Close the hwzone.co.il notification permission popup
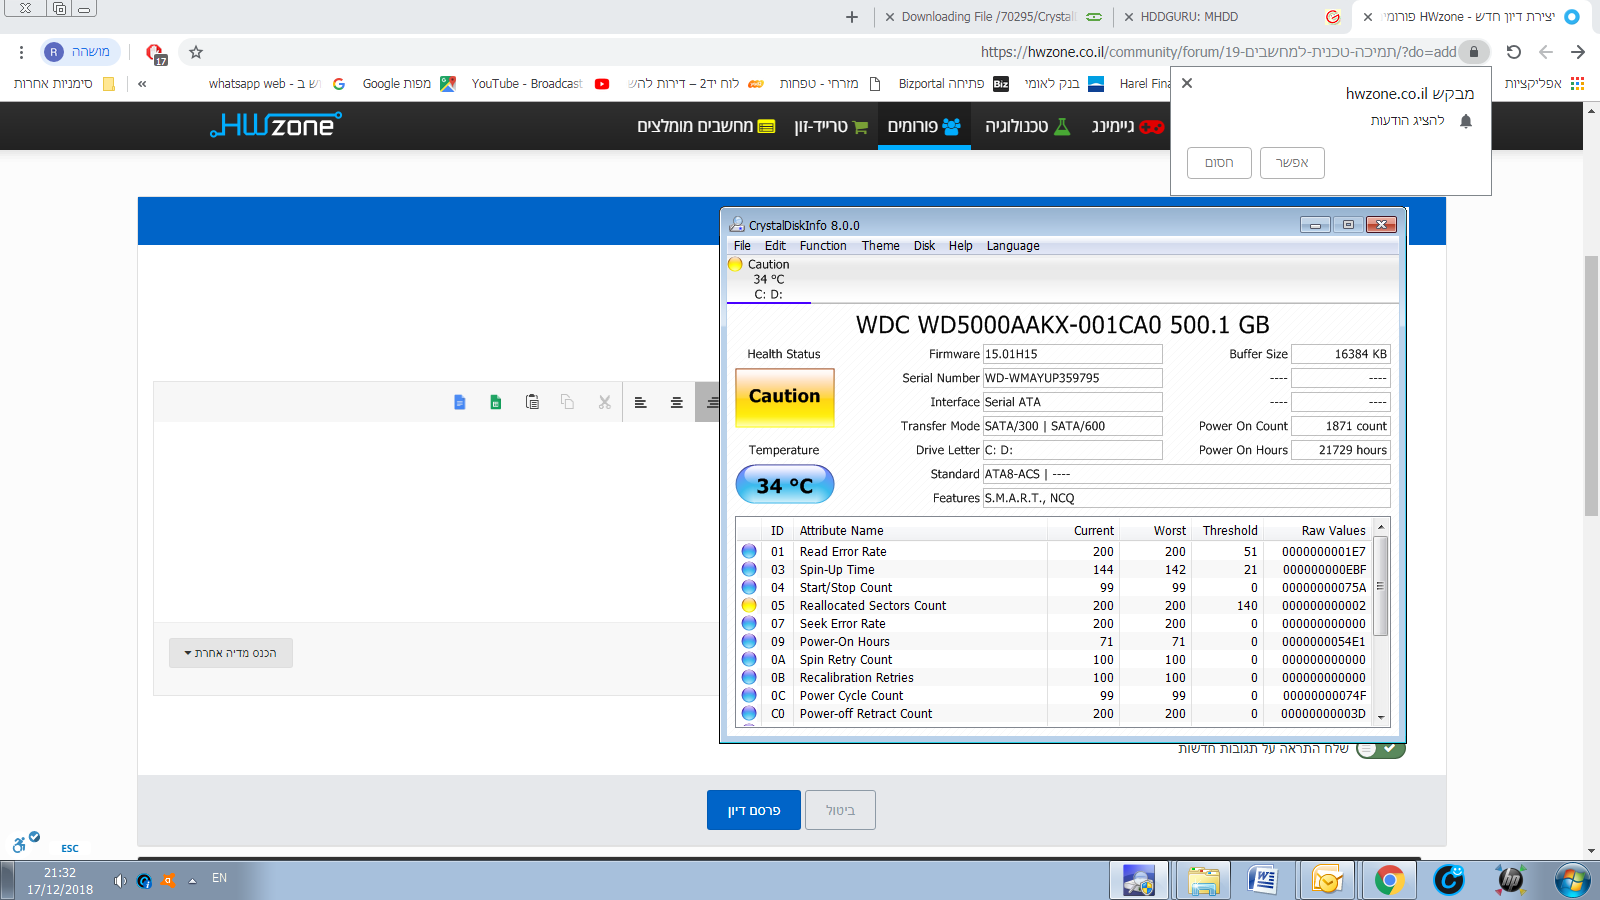This screenshot has width=1600, height=900. click(1187, 83)
